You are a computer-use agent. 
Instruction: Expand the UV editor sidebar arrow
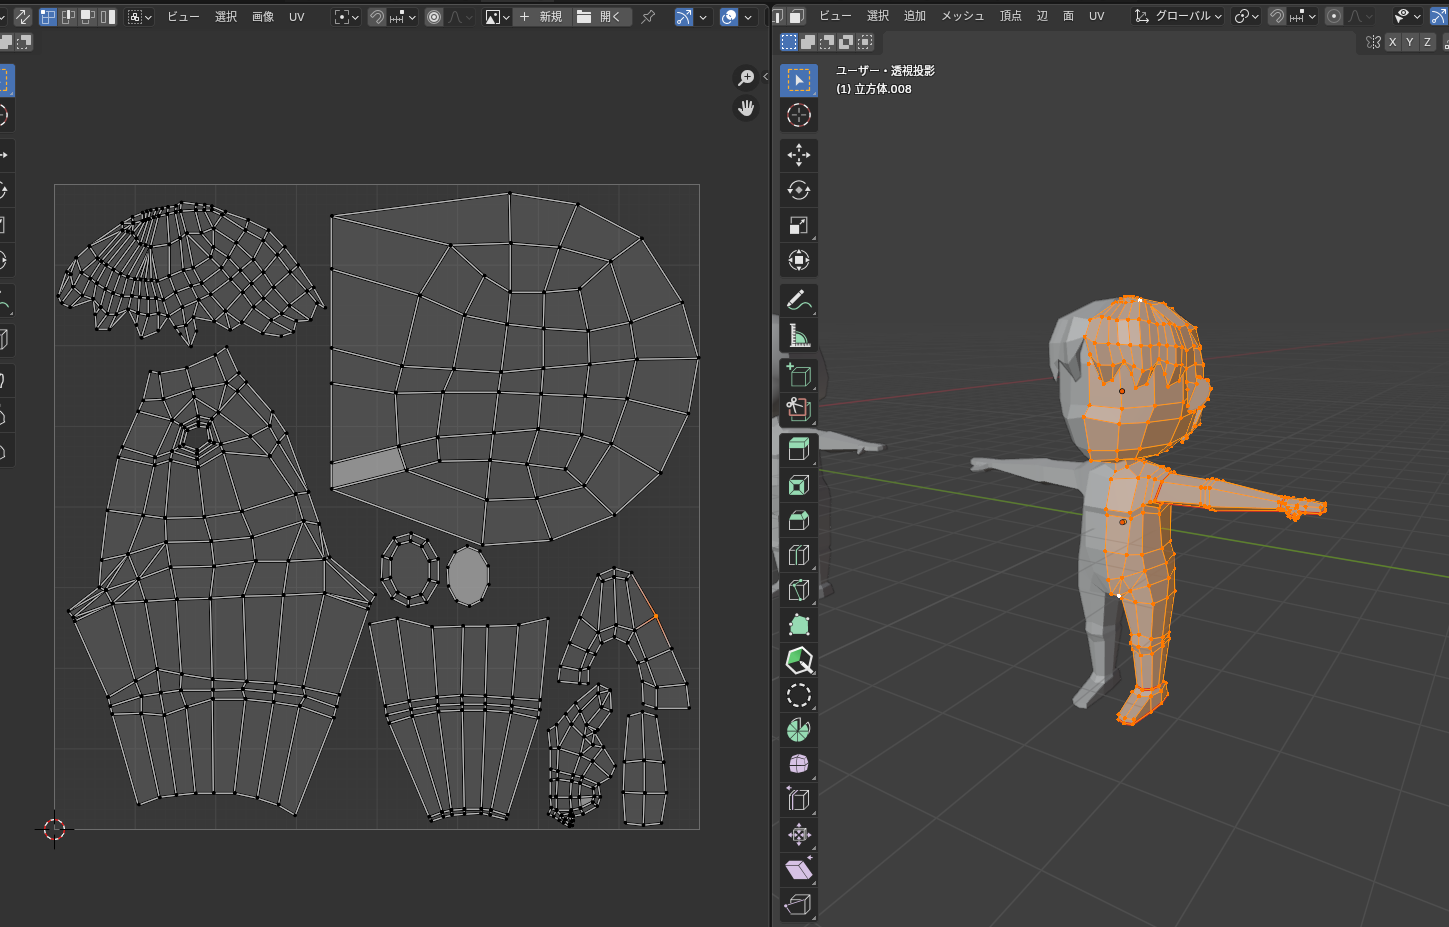pyautogui.click(x=765, y=77)
